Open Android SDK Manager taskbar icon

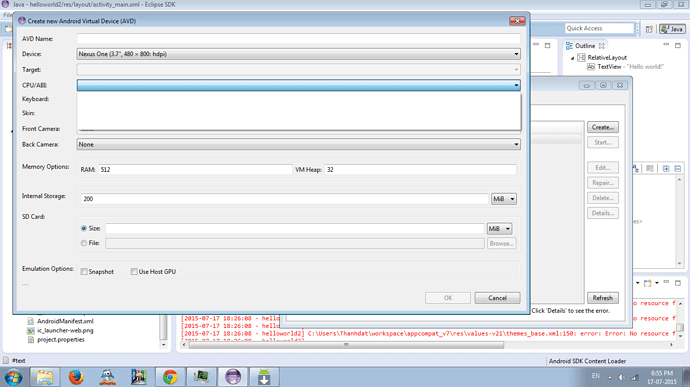(264, 377)
